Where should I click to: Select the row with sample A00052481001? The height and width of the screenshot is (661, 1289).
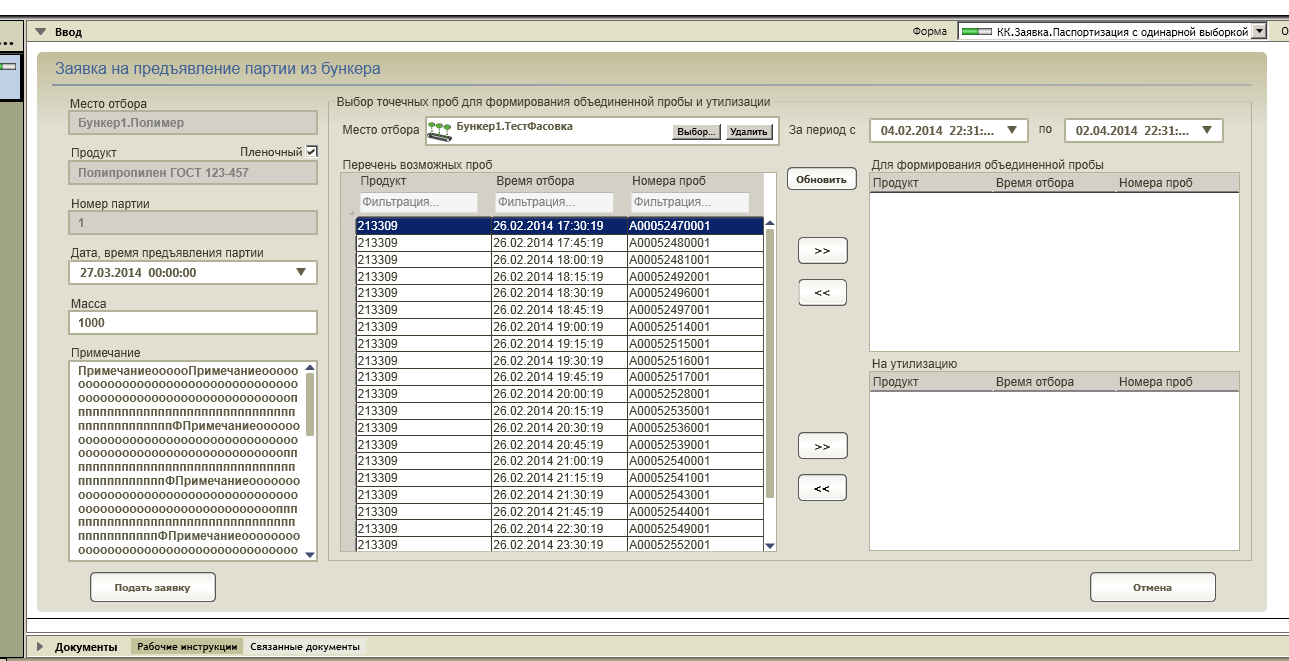(559, 260)
